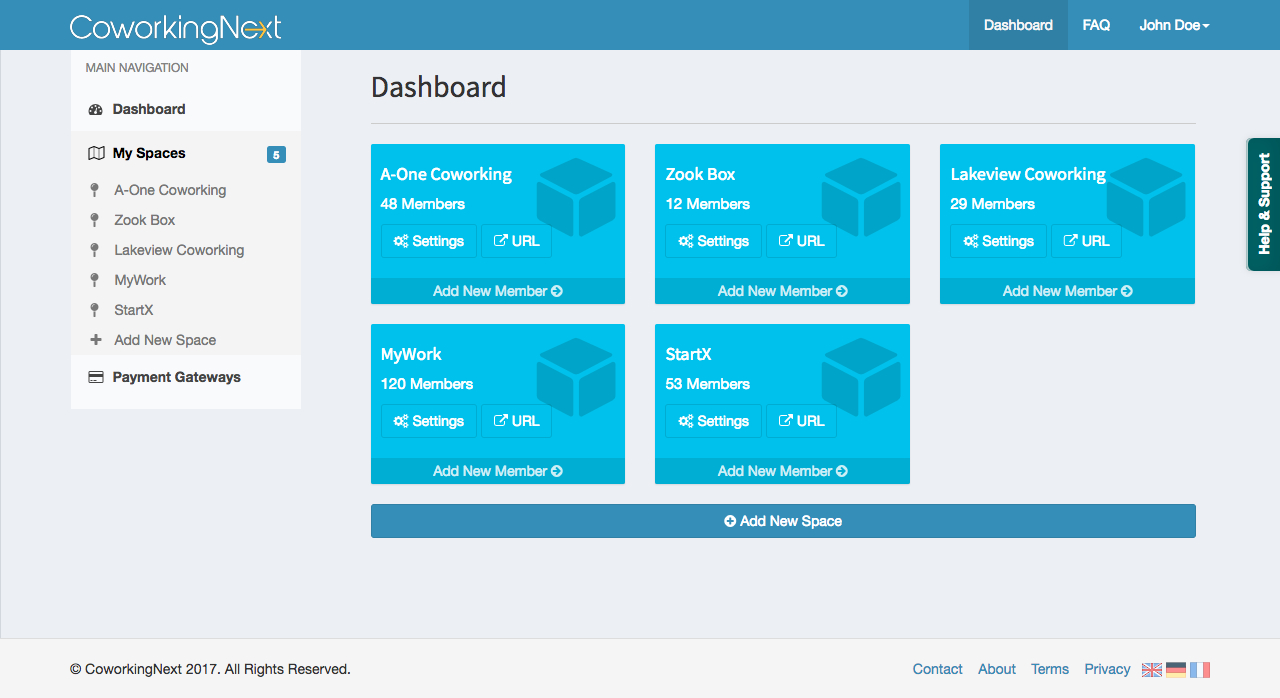This screenshot has height=698, width=1280.
Task: Click the pin icon beside A-One Coworking
Action: click(x=95, y=190)
